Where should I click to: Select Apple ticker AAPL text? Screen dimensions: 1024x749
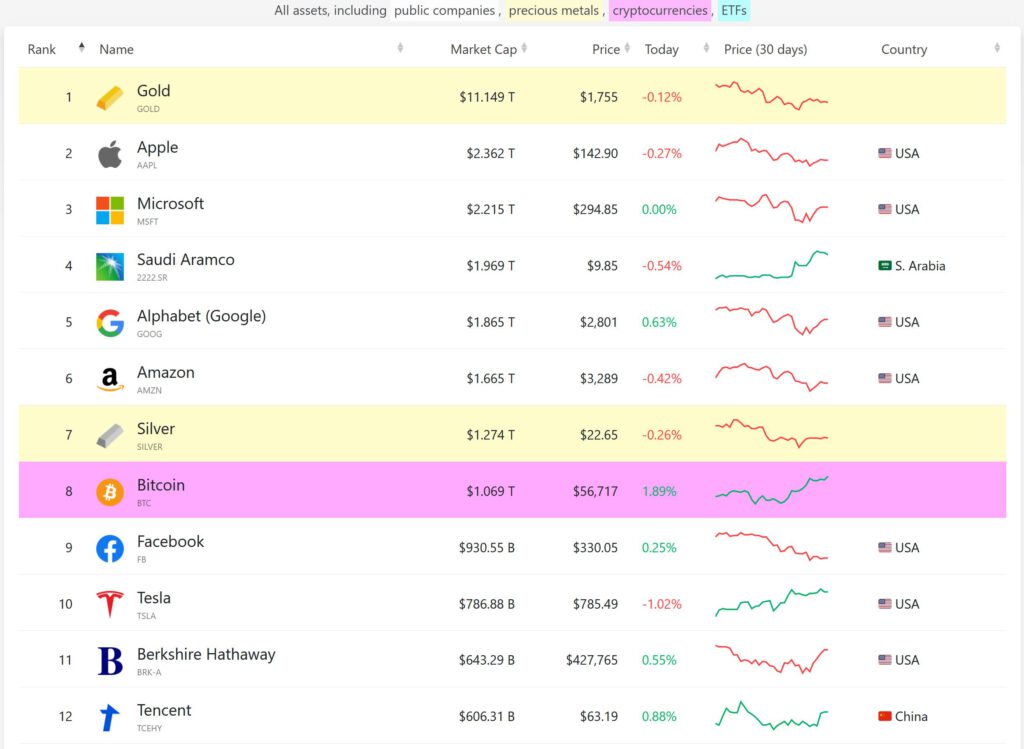click(x=147, y=165)
